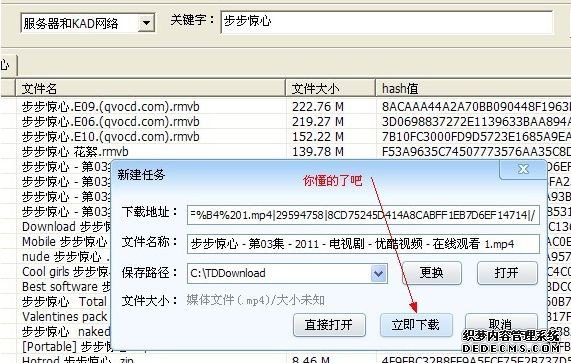Click hash value starting with F53A9635C7450
571x363 pixels.
[476, 151]
